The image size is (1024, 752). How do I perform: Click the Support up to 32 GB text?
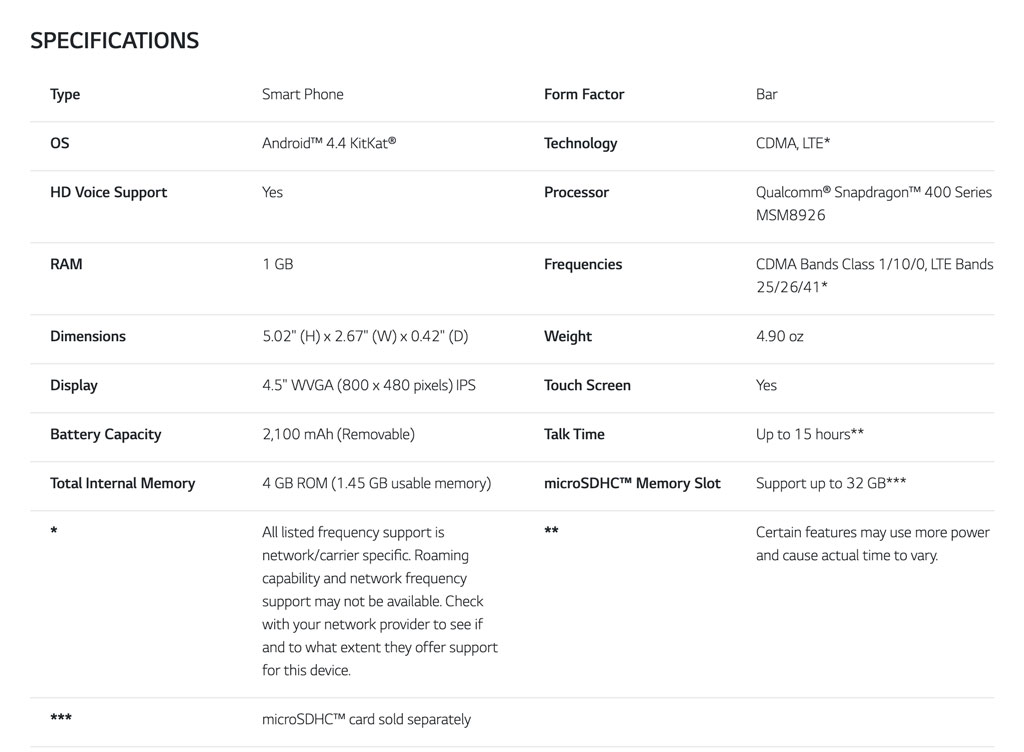coord(831,484)
